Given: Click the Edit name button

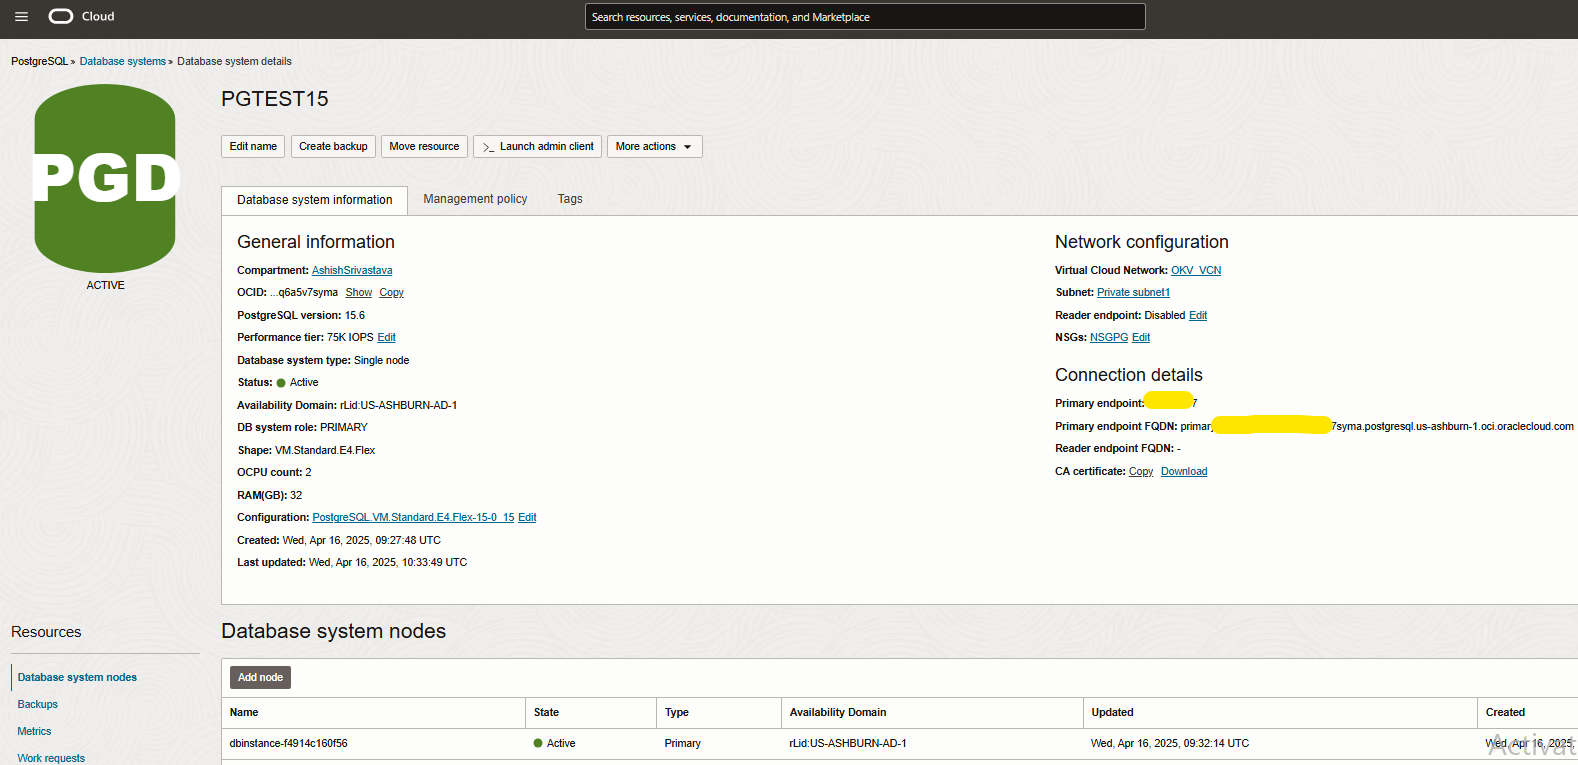Looking at the screenshot, I should tap(253, 146).
